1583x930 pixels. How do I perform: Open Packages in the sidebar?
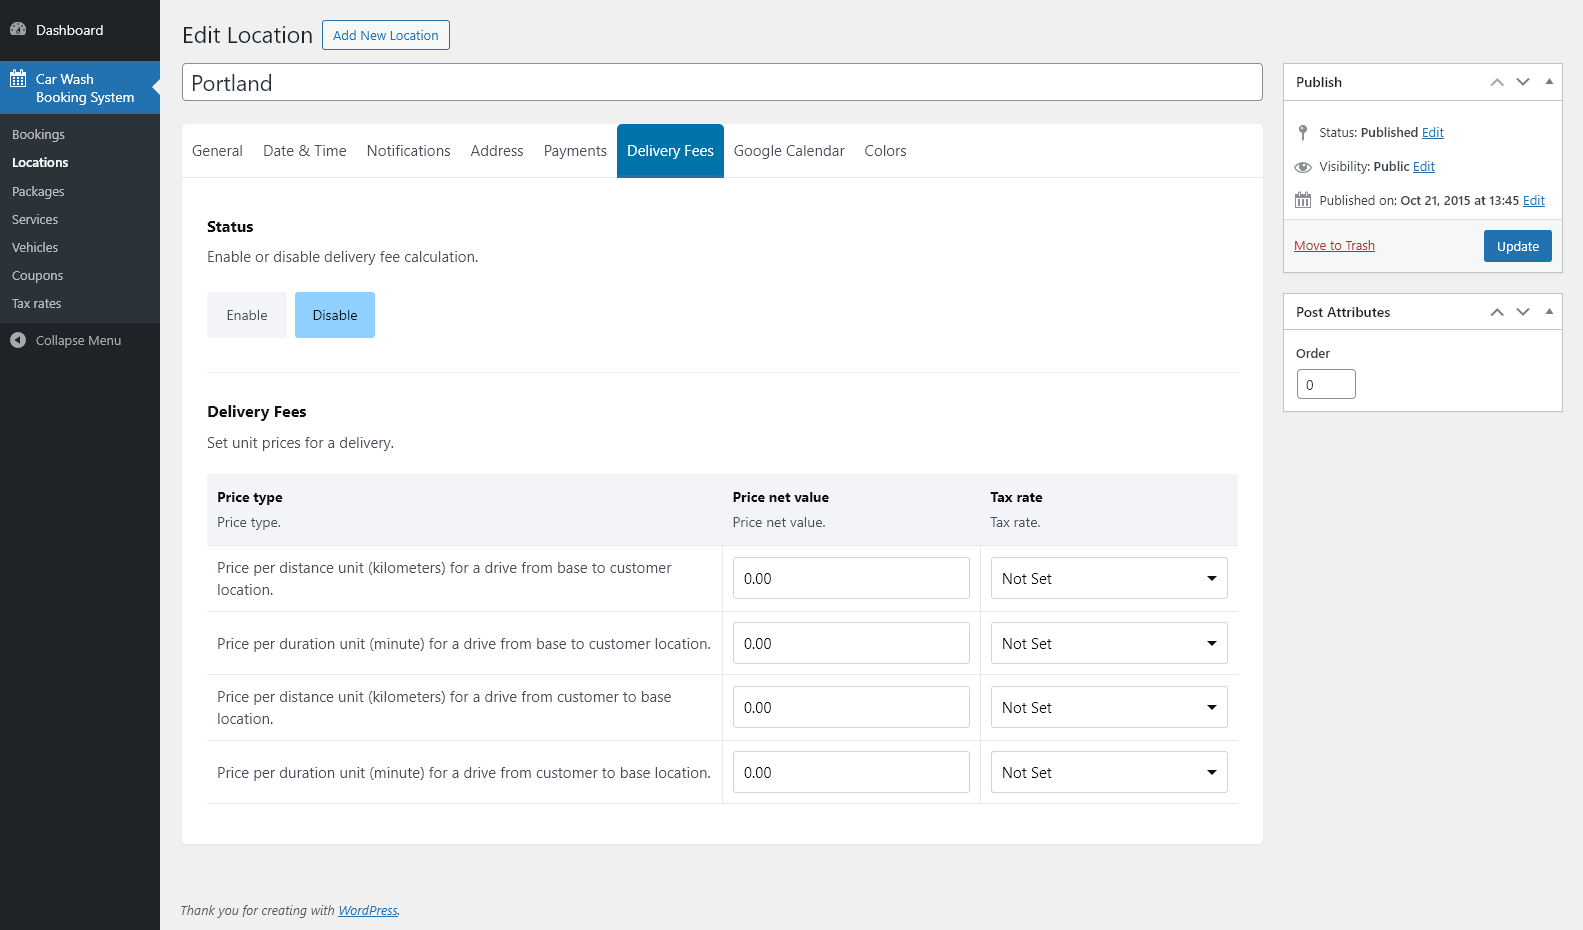pos(38,192)
